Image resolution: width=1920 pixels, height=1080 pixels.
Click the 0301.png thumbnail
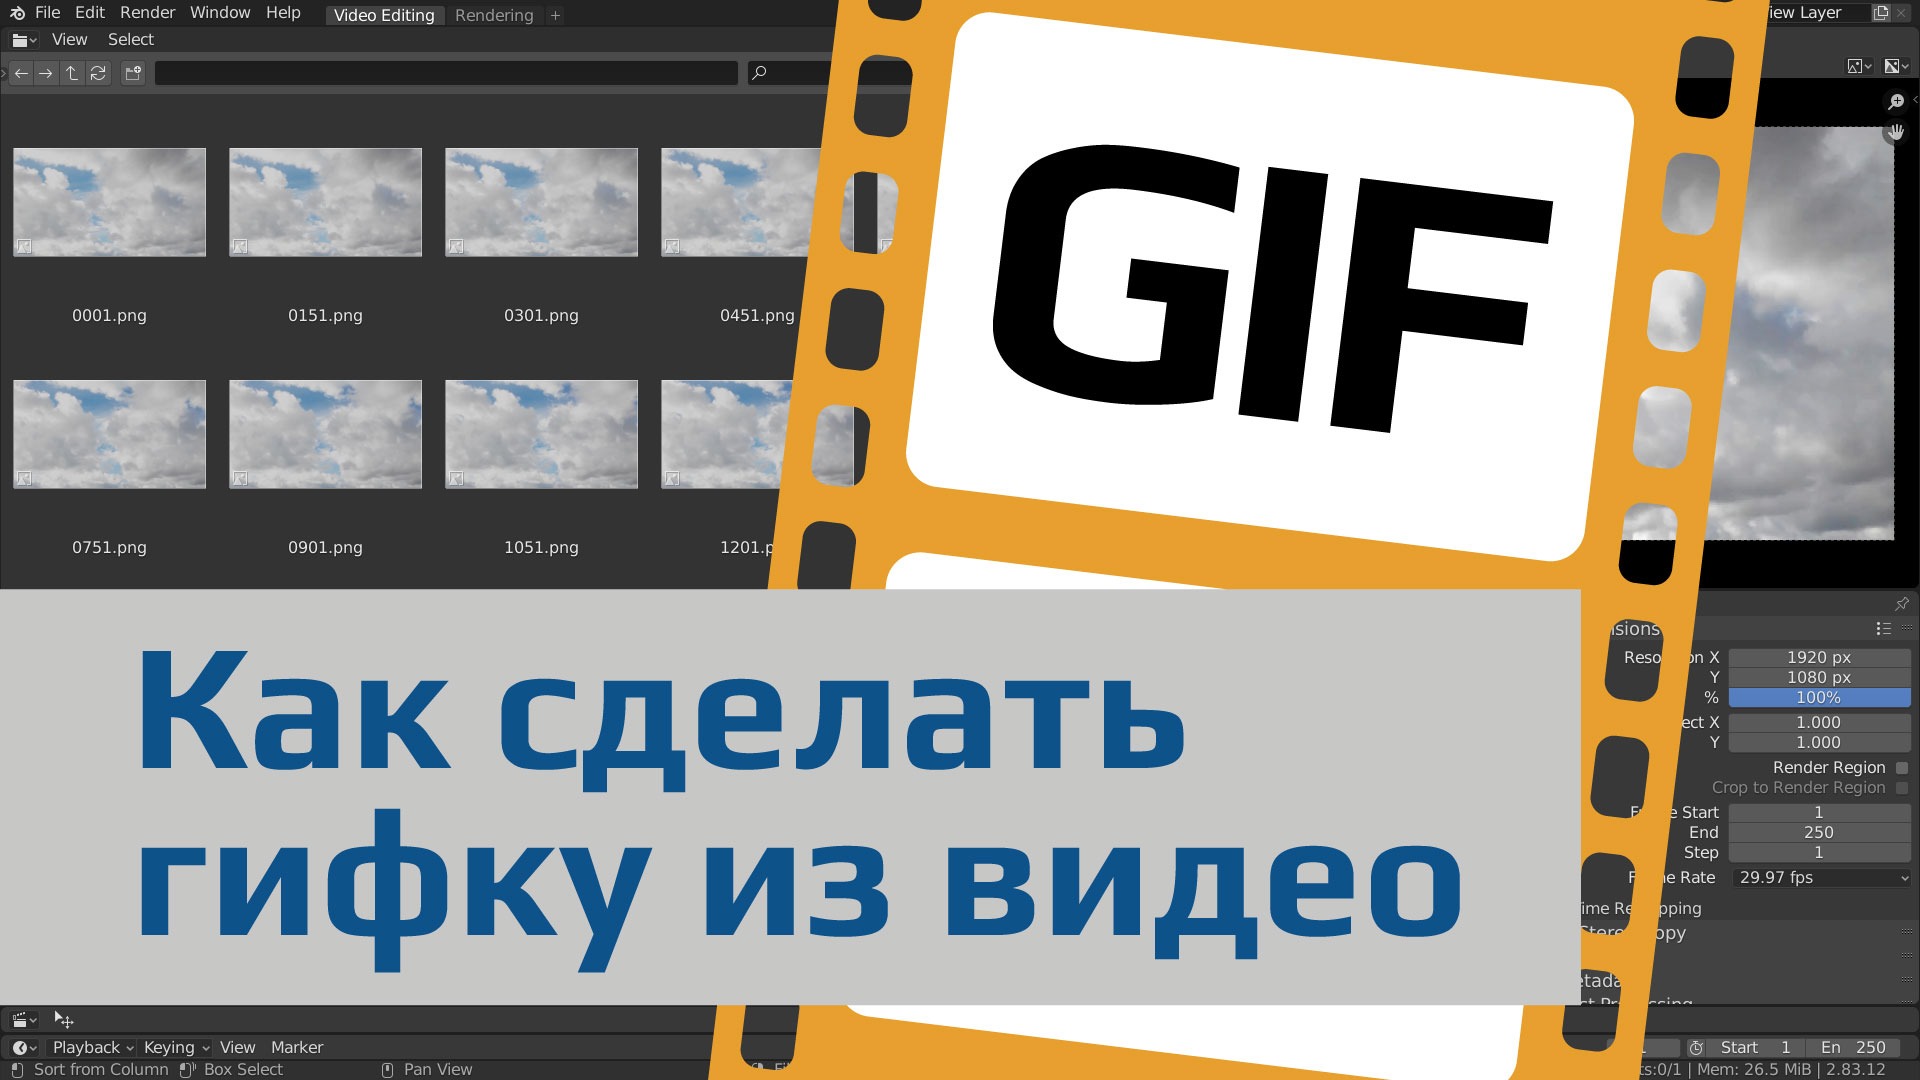click(541, 202)
